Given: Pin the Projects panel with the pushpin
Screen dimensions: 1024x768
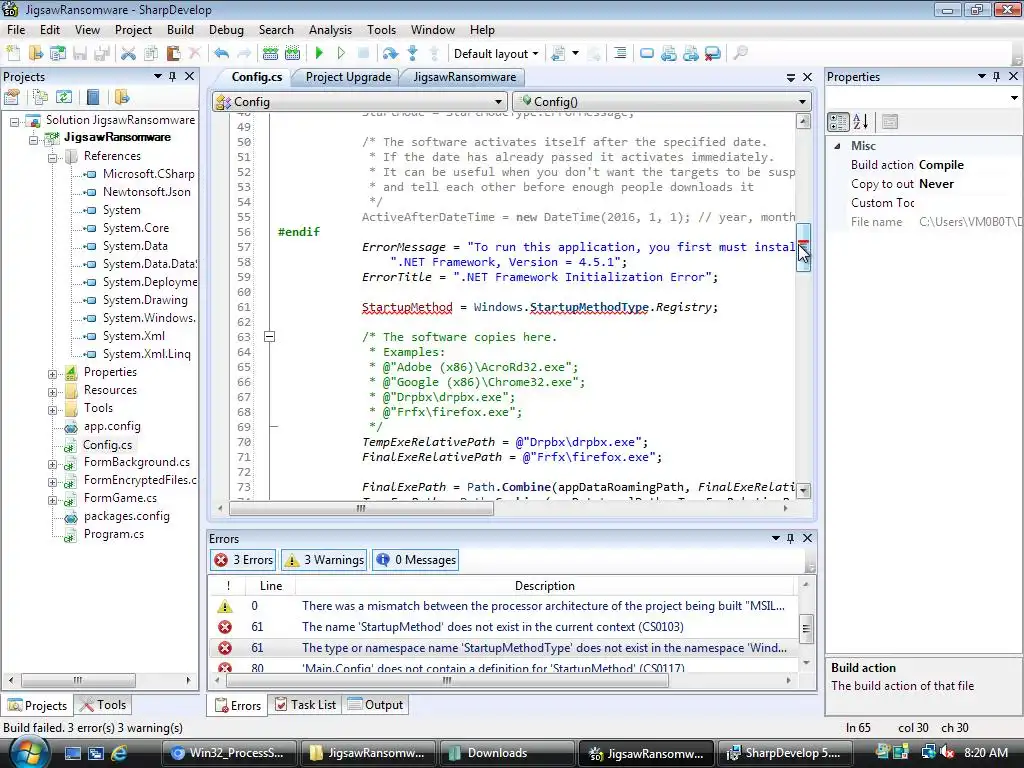Looking at the screenshot, I should click(172, 76).
